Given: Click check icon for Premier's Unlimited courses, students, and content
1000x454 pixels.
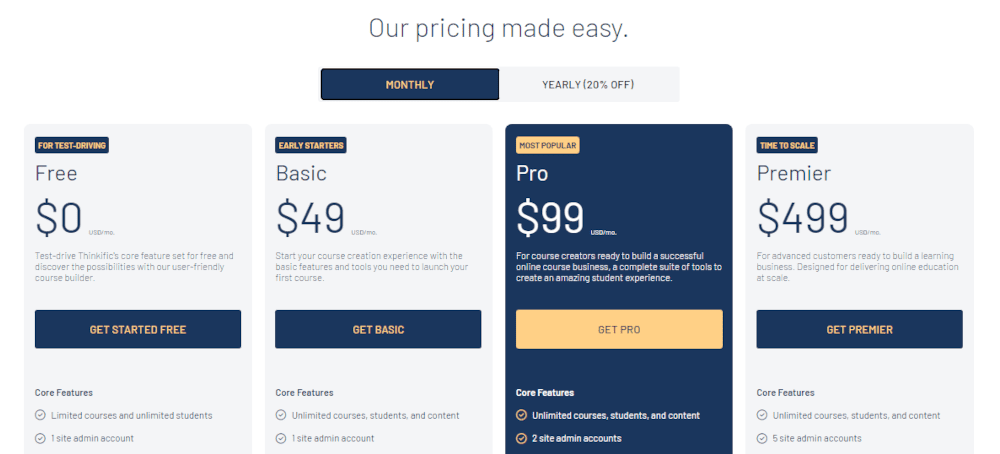Looking at the screenshot, I should point(761,415).
